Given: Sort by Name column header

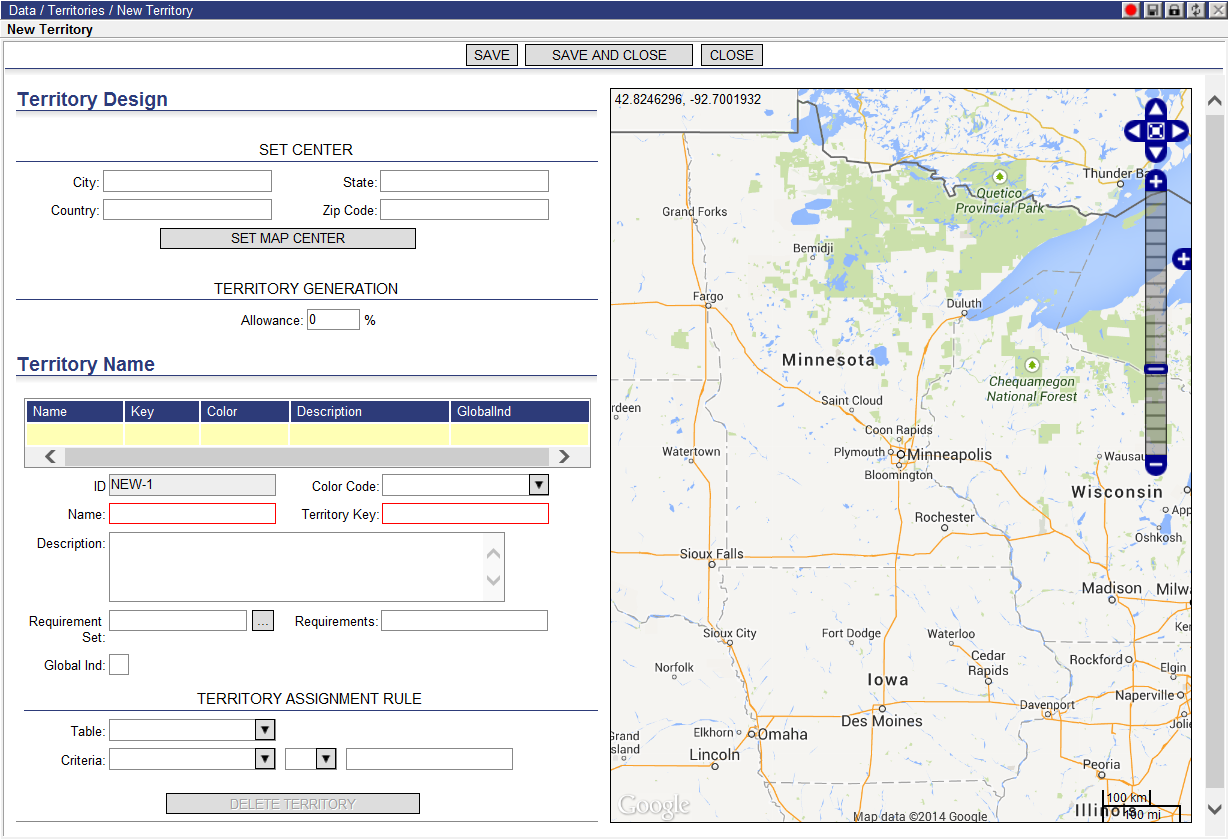Looking at the screenshot, I should point(76,411).
